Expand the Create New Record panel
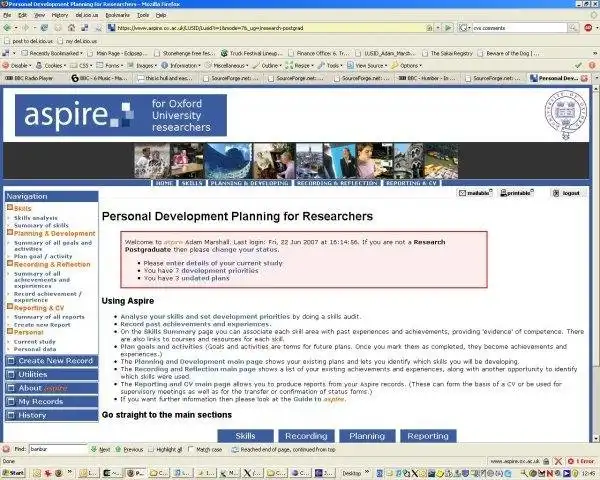Screen dimensions: 600x480 pos(51,361)
